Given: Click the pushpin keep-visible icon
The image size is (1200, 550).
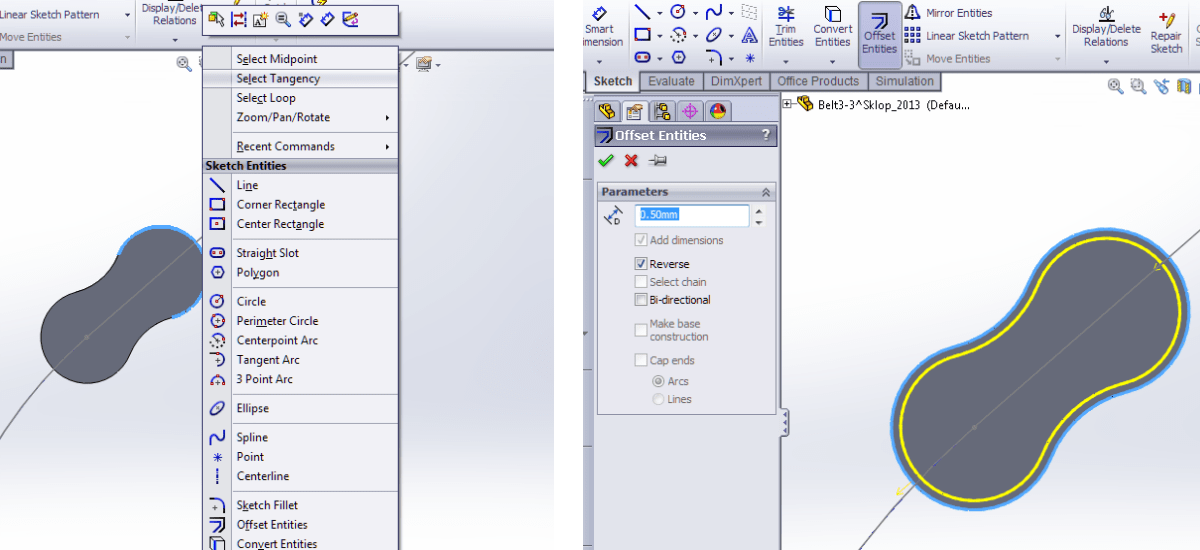Looking at the screenshot, I should [657, 161].
